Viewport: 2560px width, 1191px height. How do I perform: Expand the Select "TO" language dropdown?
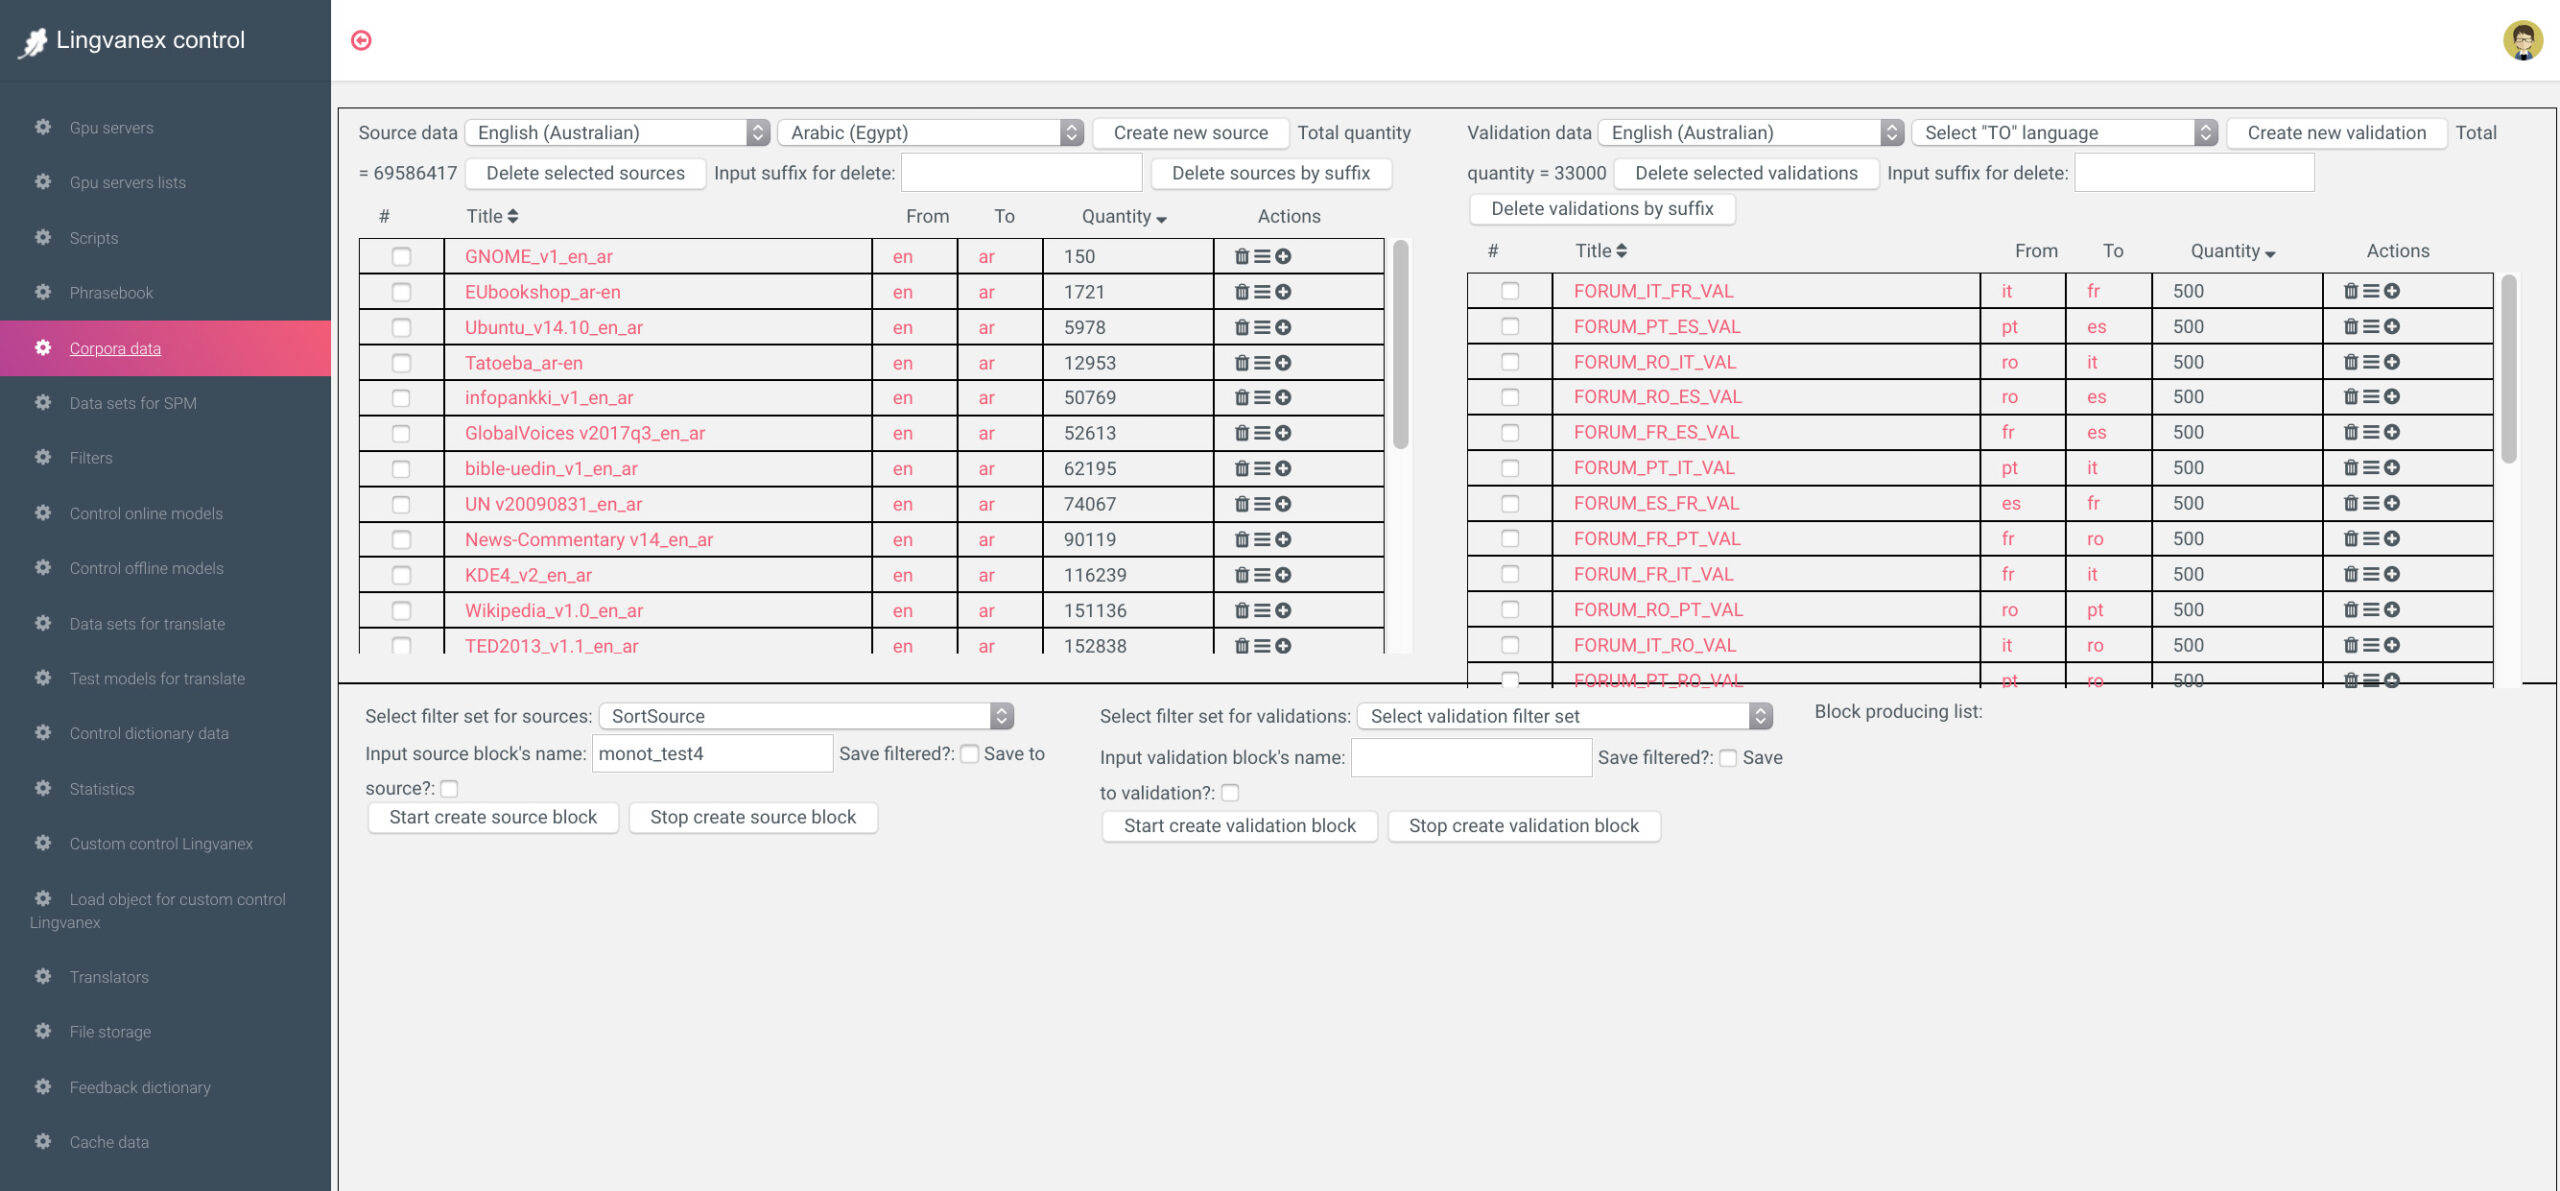[2064, 133]
